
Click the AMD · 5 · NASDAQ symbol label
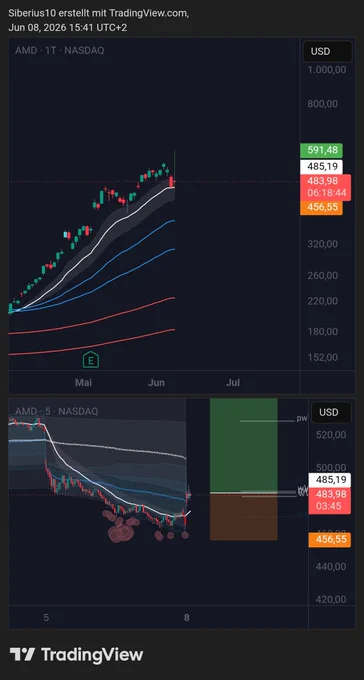coord(56,411)
